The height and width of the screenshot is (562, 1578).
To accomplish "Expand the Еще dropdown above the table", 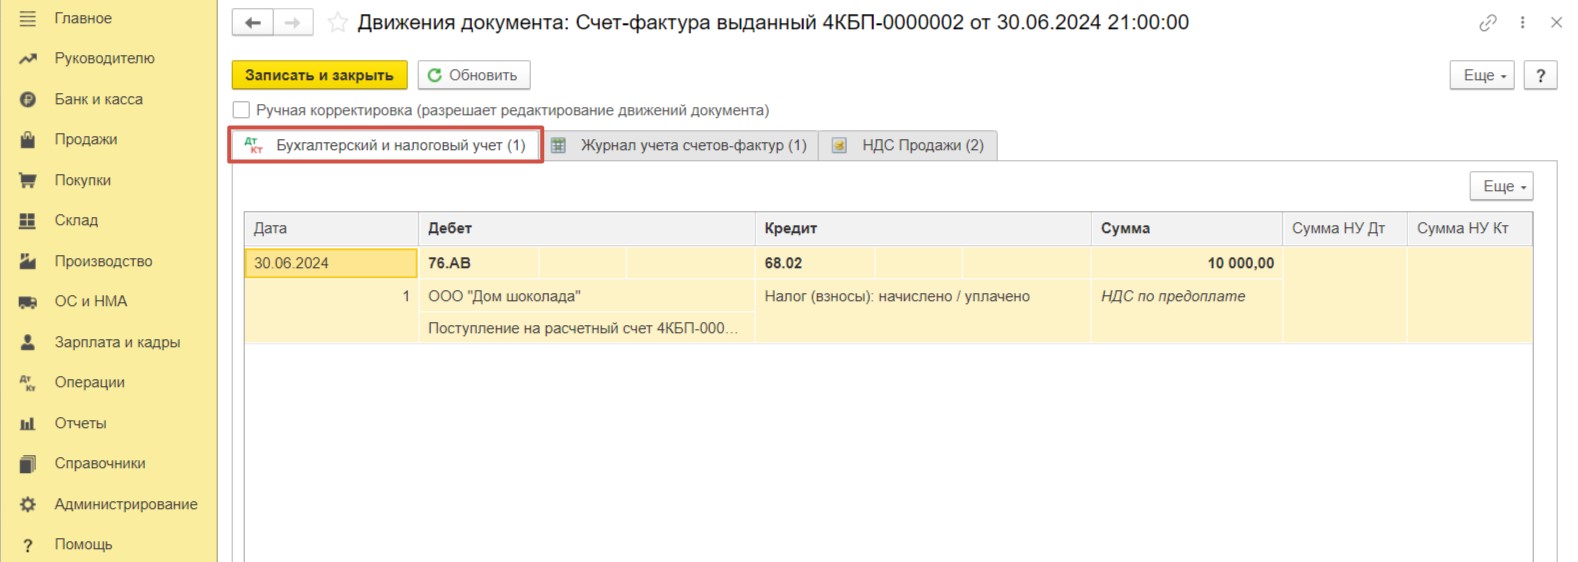I will coord(1502,186).
